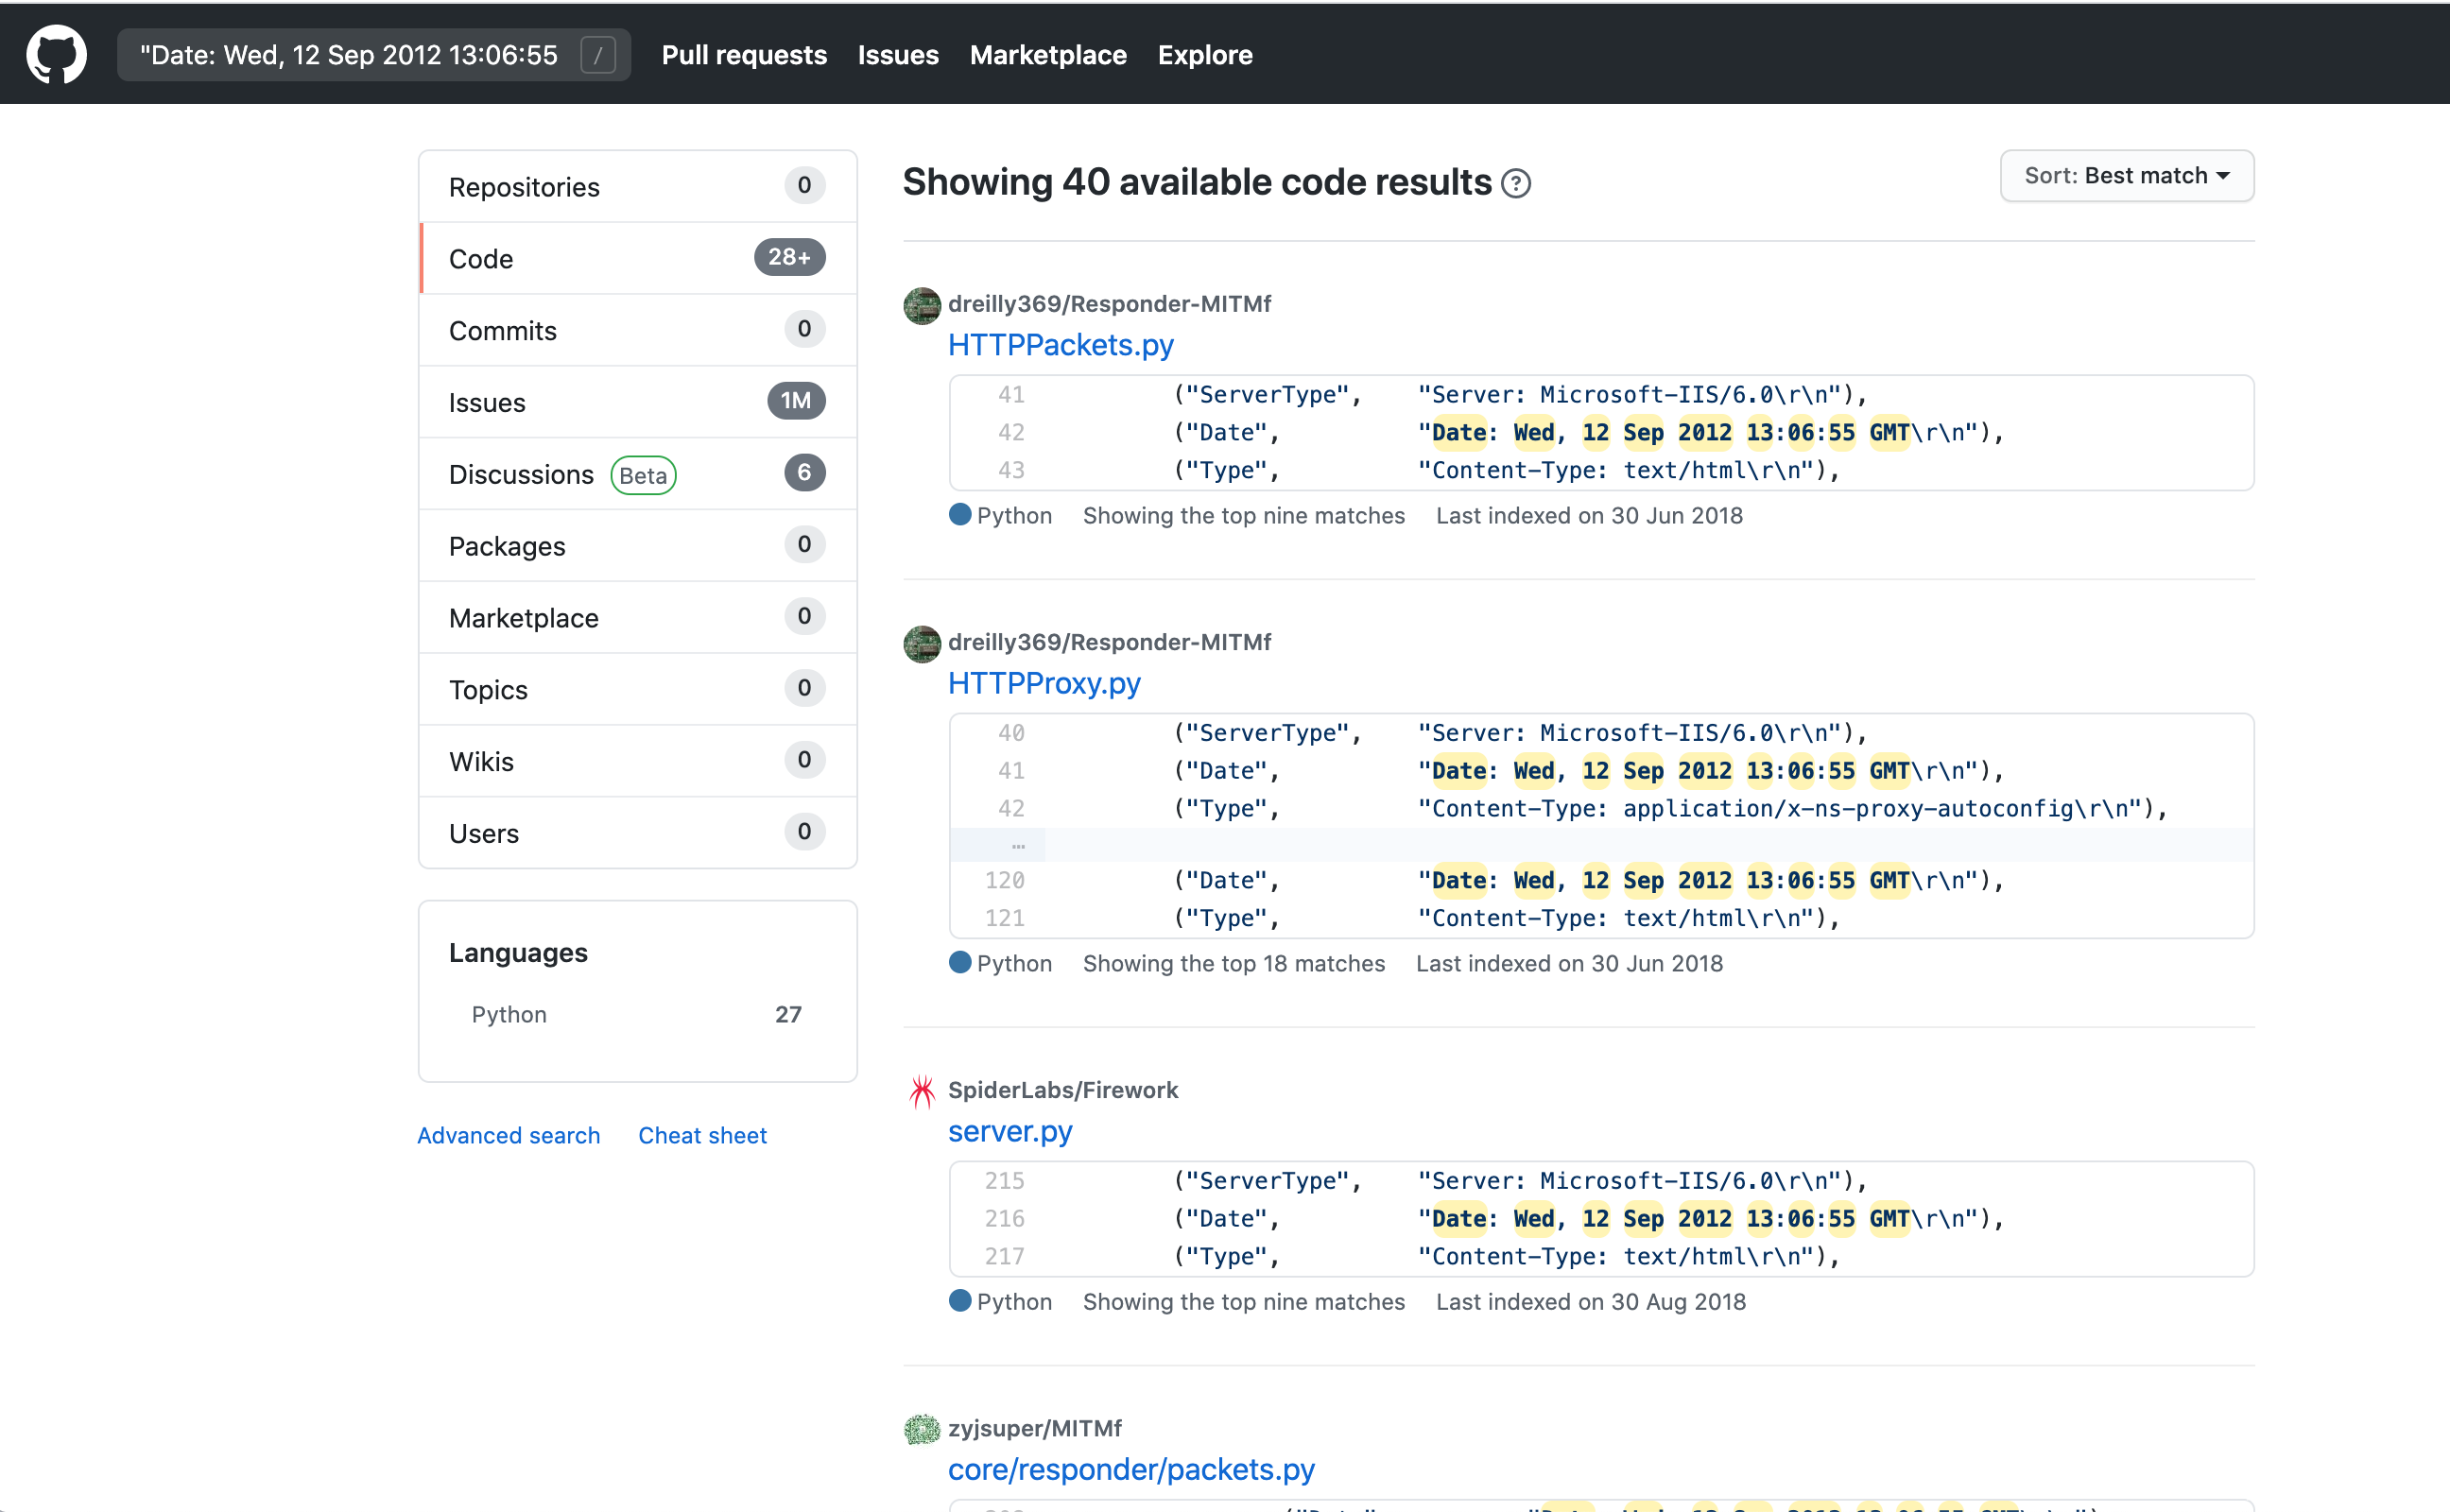Click the Beta badge next to Discussions
Viewport: 2450px width, 1512px height.
tap(643, 475)
